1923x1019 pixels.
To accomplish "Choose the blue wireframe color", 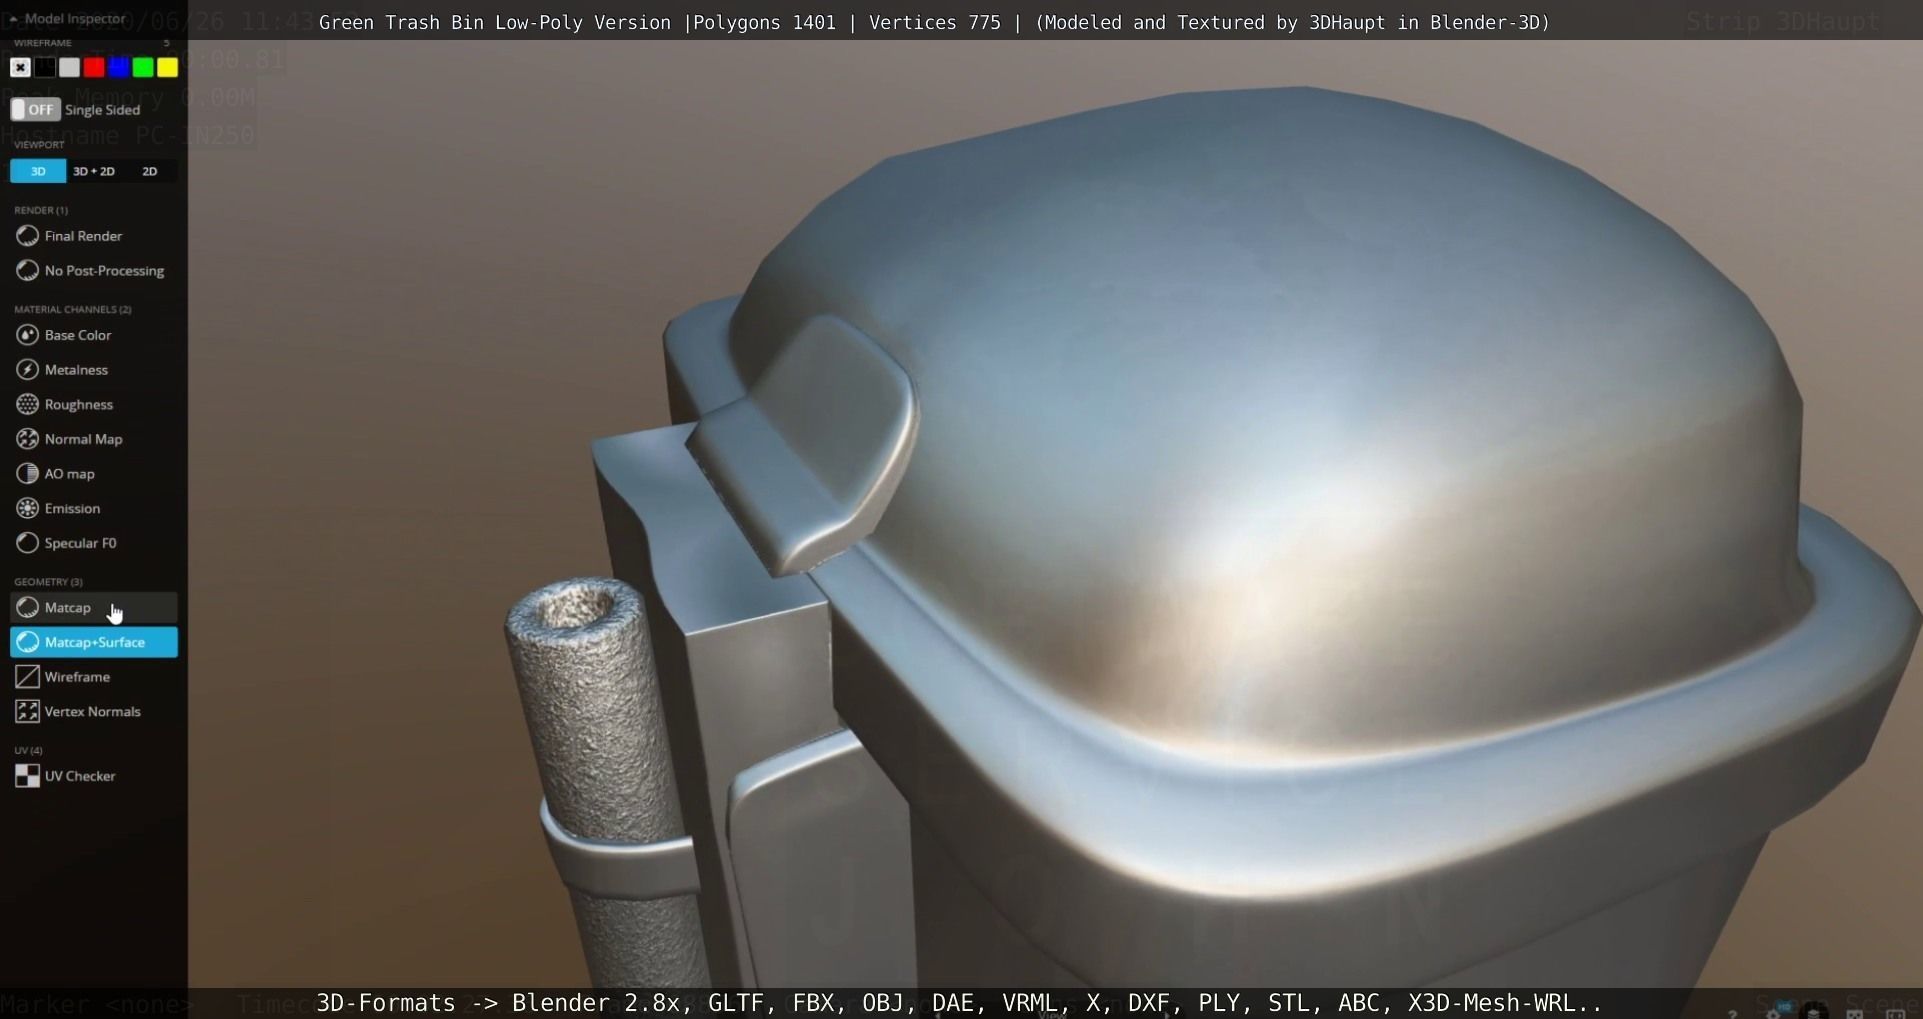I will click(118, 67).
